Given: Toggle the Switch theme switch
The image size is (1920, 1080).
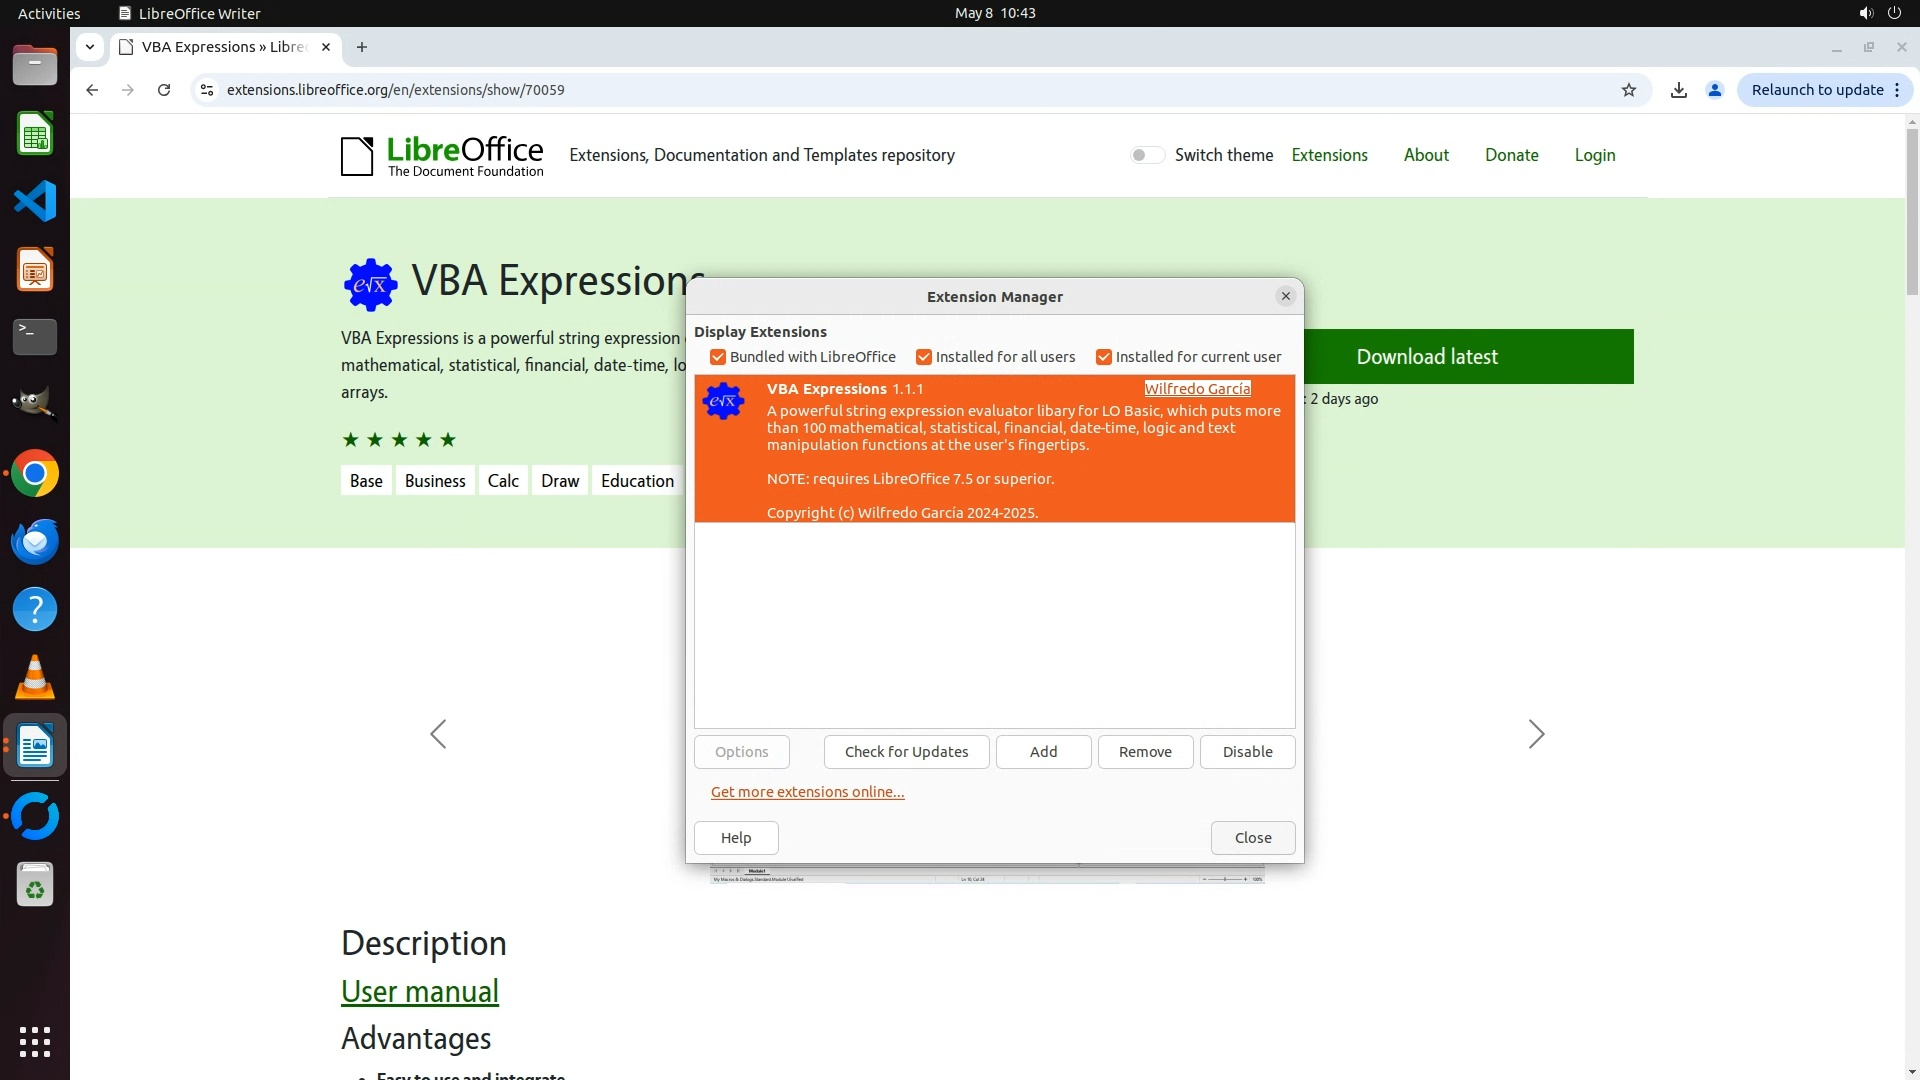Looking at the screenshot, I should click(x=1147, y=155).
